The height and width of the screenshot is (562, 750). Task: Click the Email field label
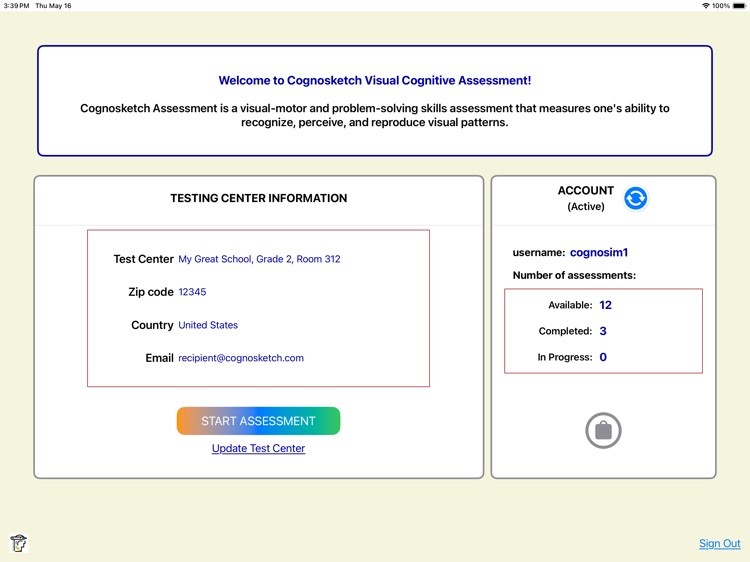(159, 358)
